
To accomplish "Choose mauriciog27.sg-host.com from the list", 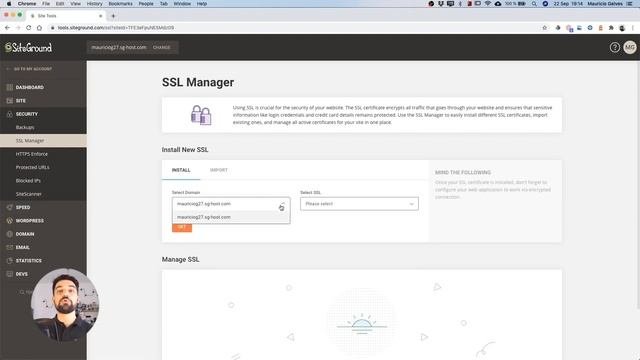I will [x=231, y=217].
